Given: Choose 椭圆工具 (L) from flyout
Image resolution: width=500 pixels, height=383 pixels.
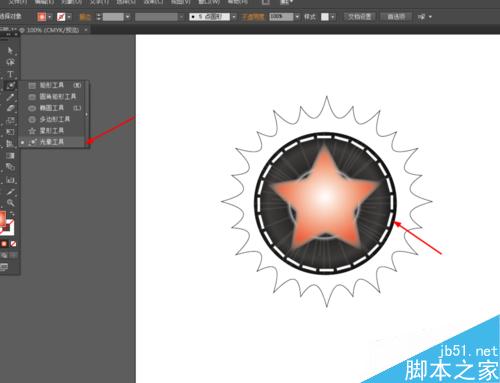Looking at the screenshot, I should 54,108.
